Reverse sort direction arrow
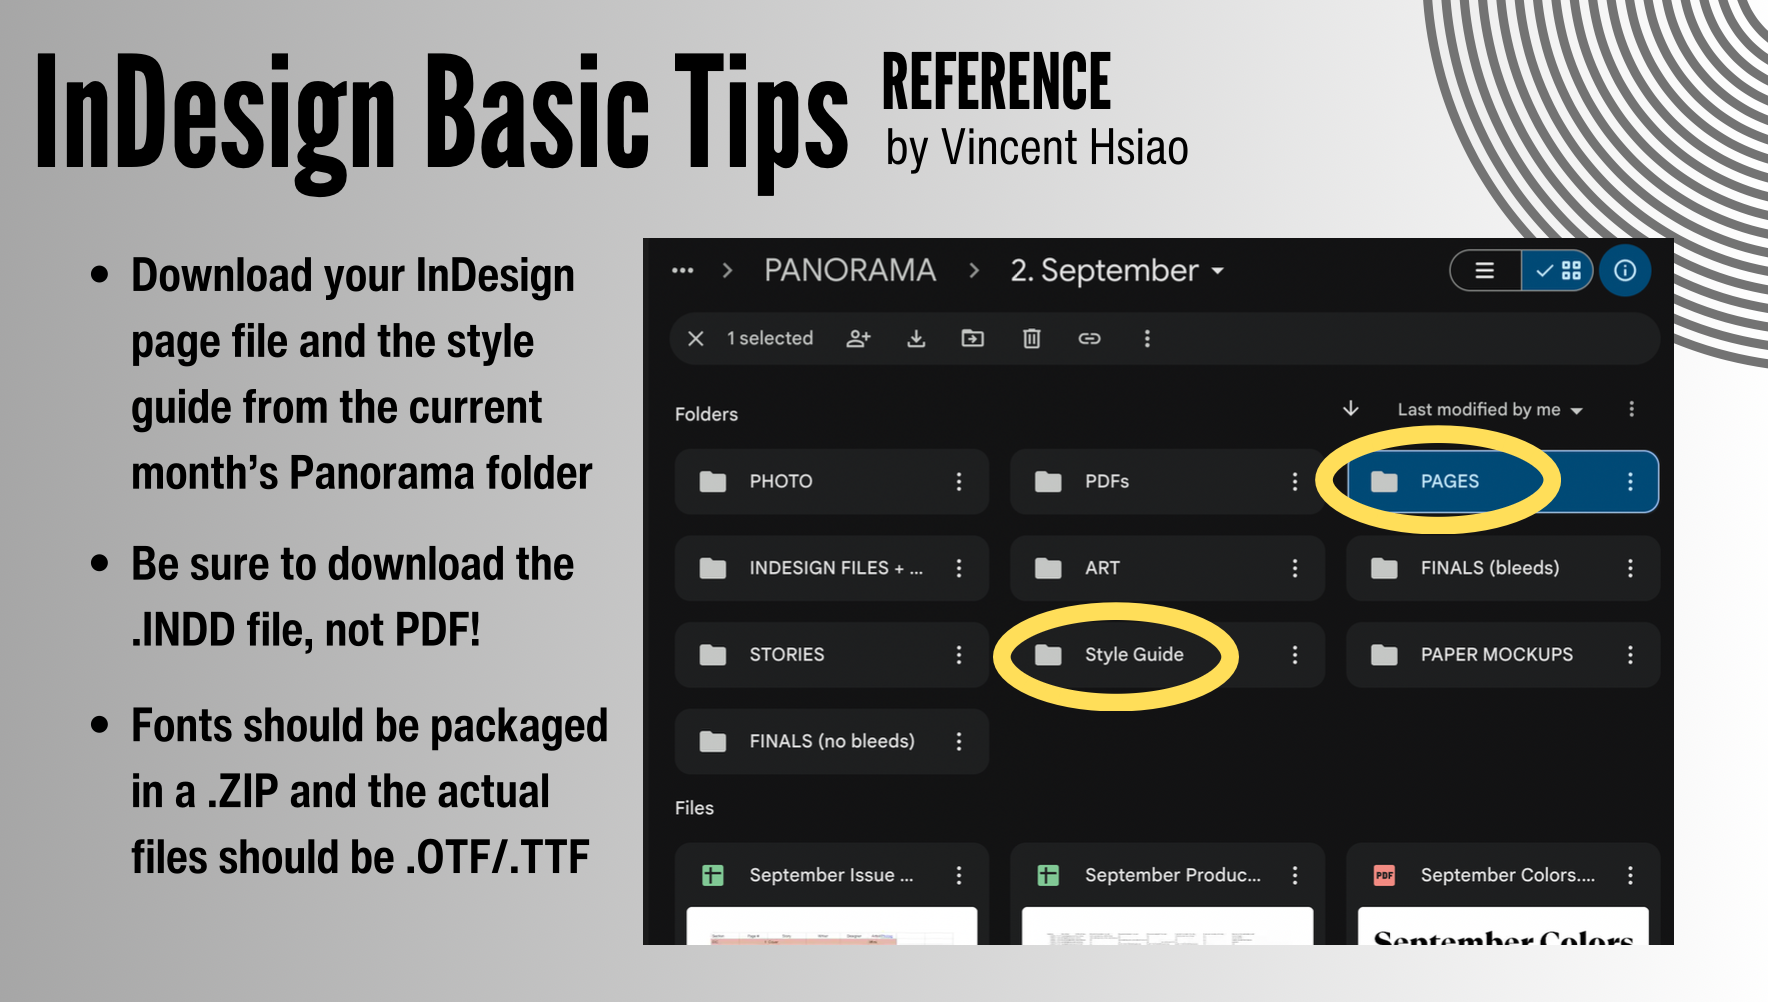The image size is (1768, 1002). (1351, 409)
